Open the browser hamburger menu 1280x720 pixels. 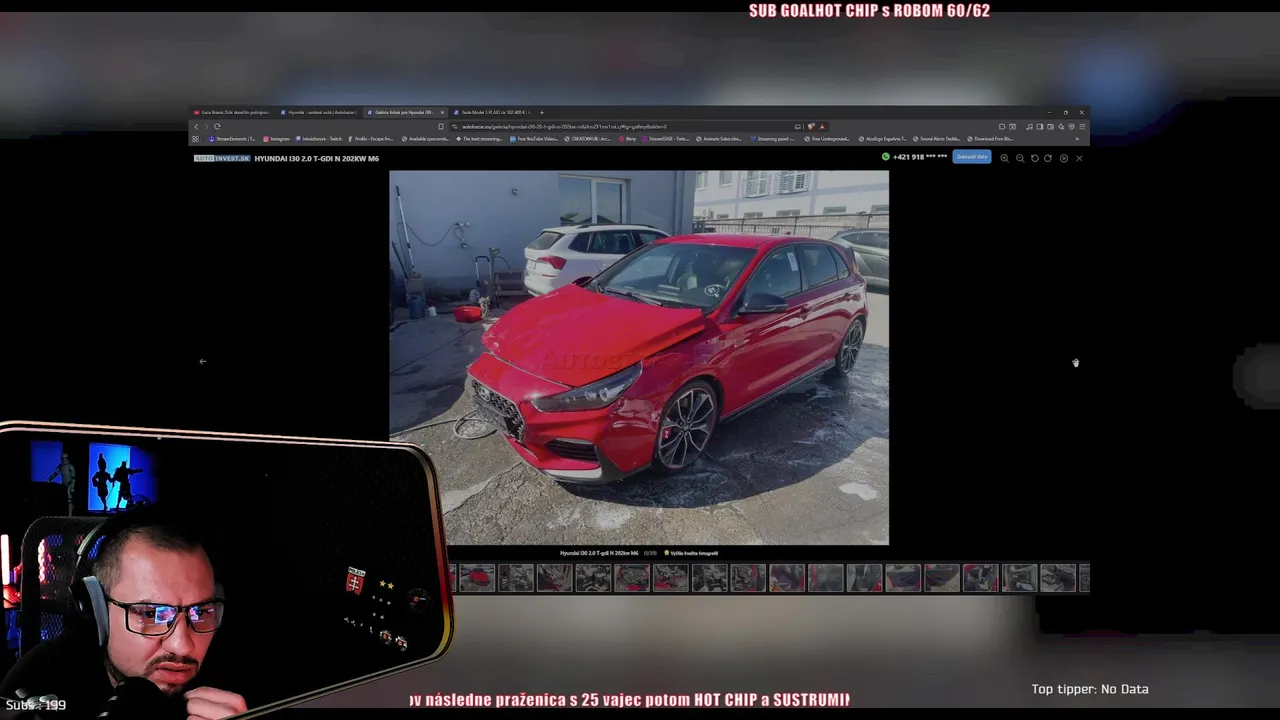[x=1082, y=127]
